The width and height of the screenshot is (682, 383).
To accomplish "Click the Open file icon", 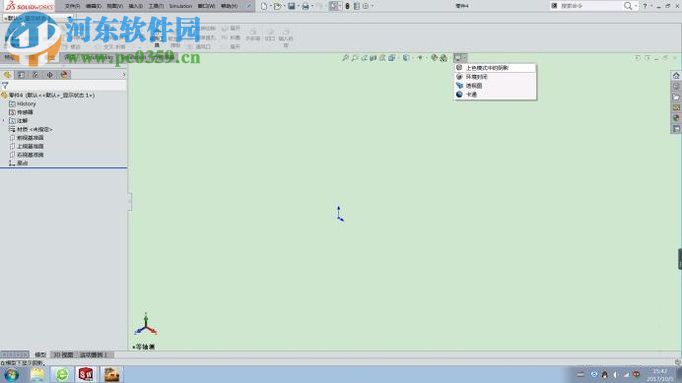I will coord(277,6).
